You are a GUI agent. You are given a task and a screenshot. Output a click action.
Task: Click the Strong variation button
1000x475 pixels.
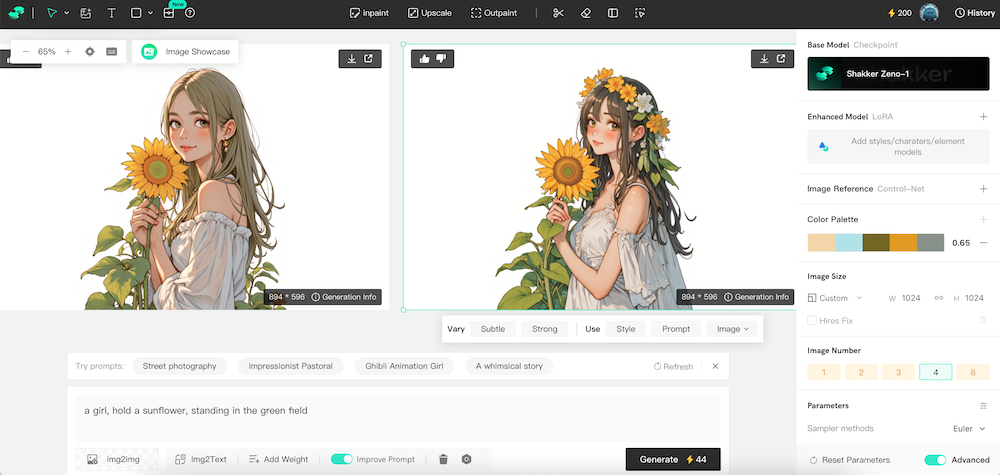pos(544,329)
